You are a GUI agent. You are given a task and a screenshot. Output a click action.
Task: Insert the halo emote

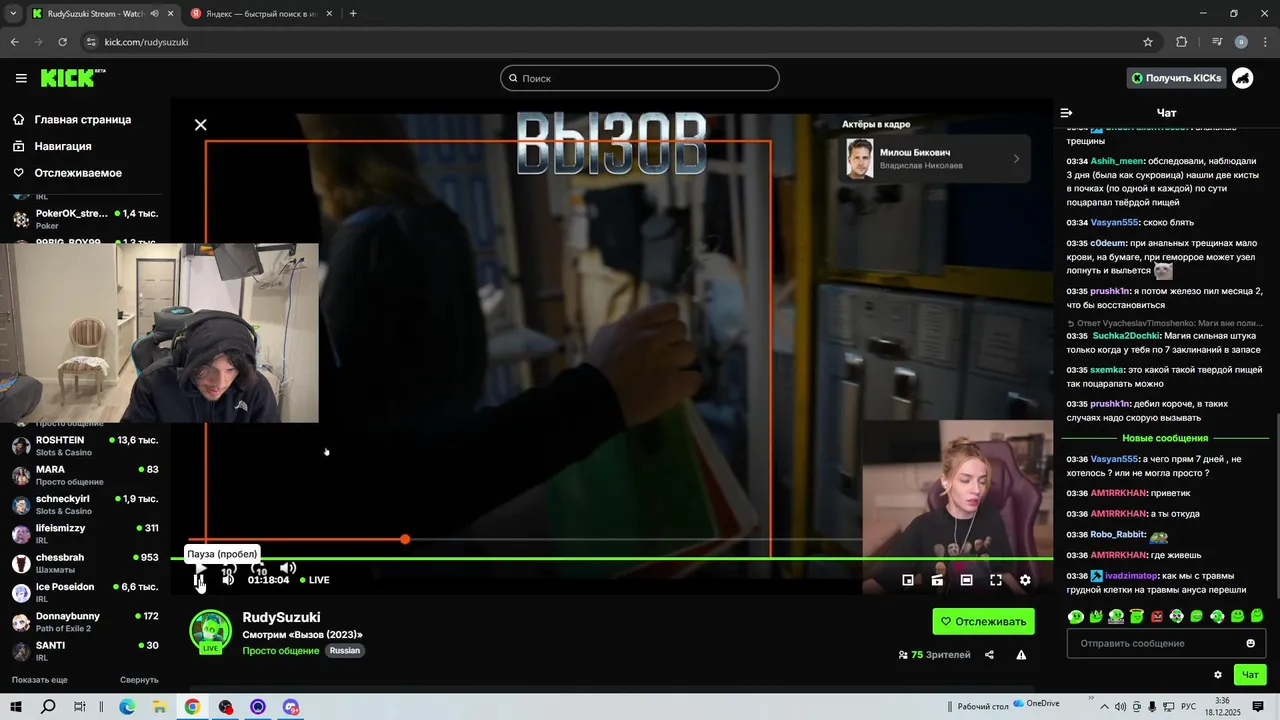tap(1137, 616)
